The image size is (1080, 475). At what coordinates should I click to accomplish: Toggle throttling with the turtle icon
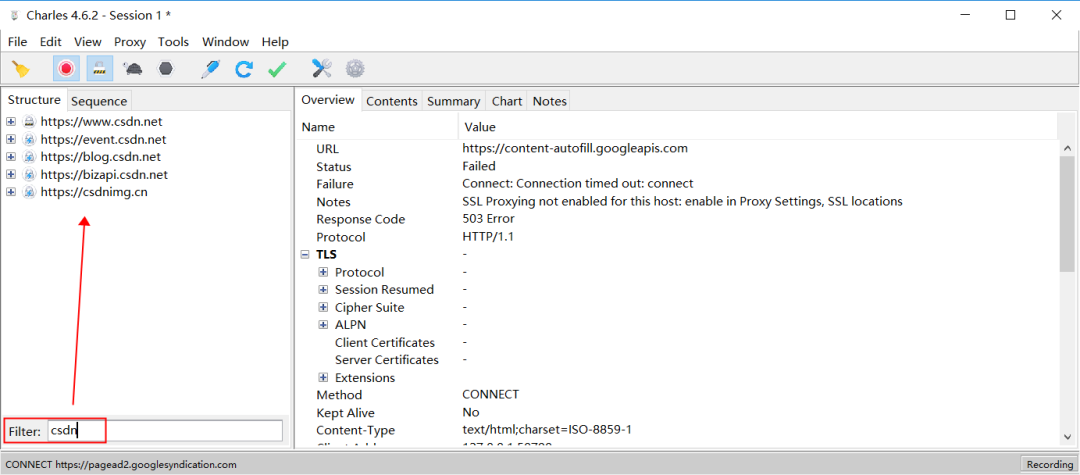[132, 69]
